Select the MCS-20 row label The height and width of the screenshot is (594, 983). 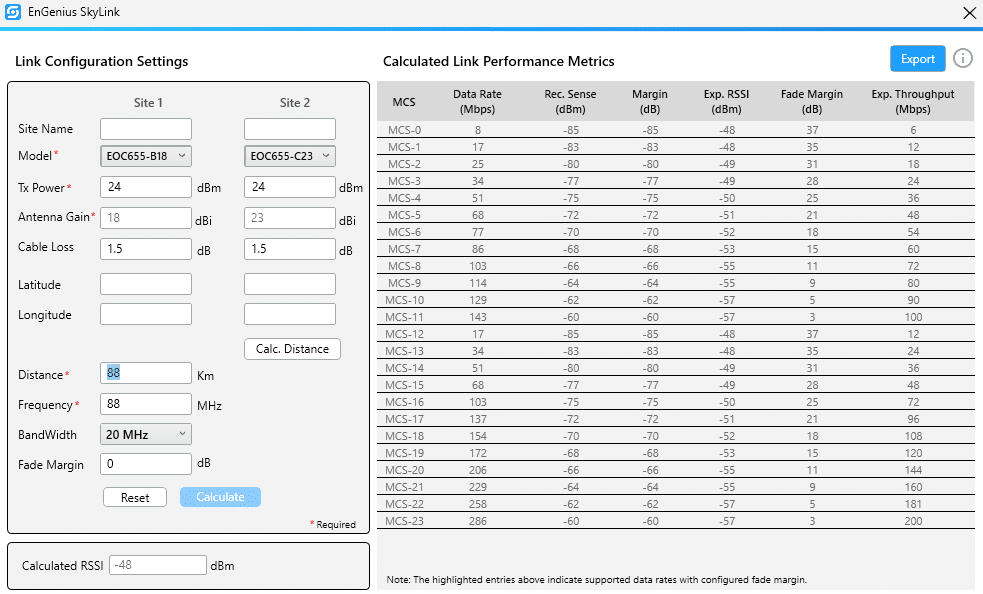point(404,470)
